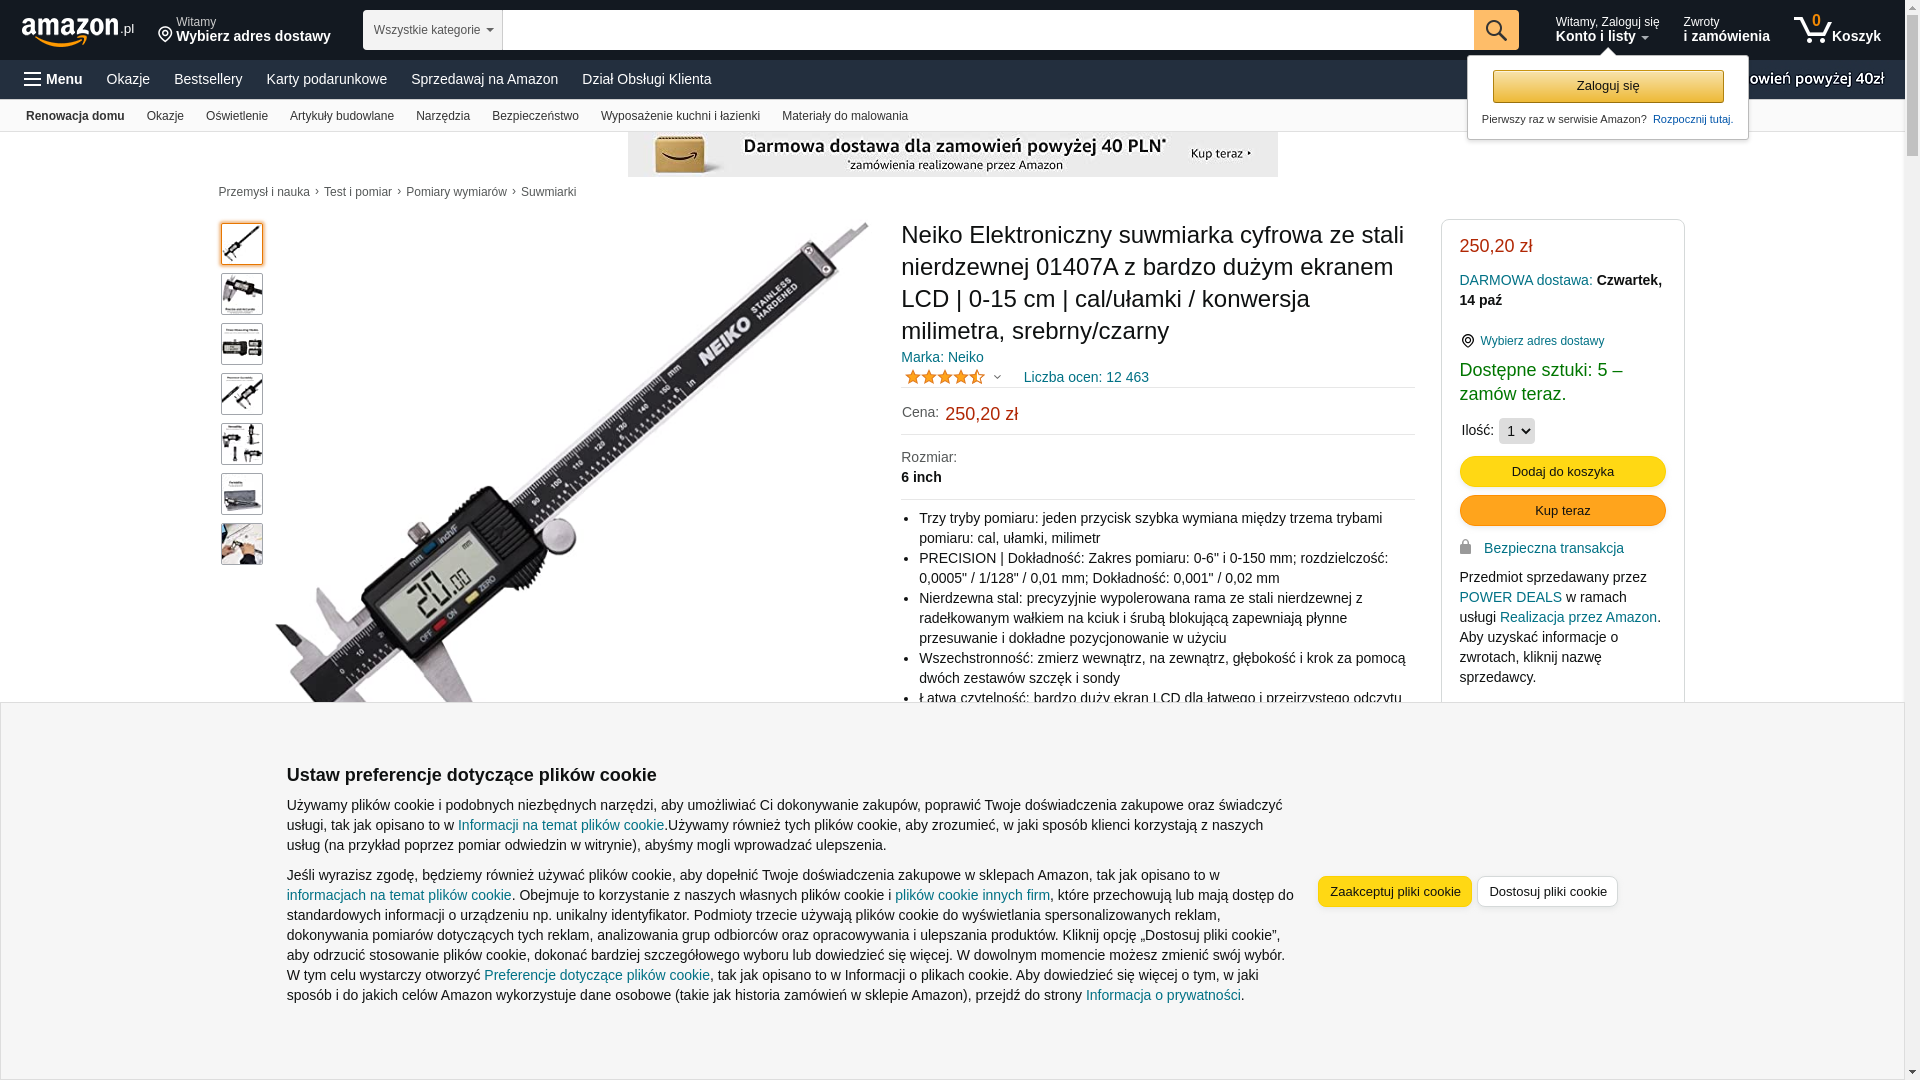1920x1080 pixels.
Task: Open Wszystkie kategorie search dropdown
Action: tap(433, 30)
